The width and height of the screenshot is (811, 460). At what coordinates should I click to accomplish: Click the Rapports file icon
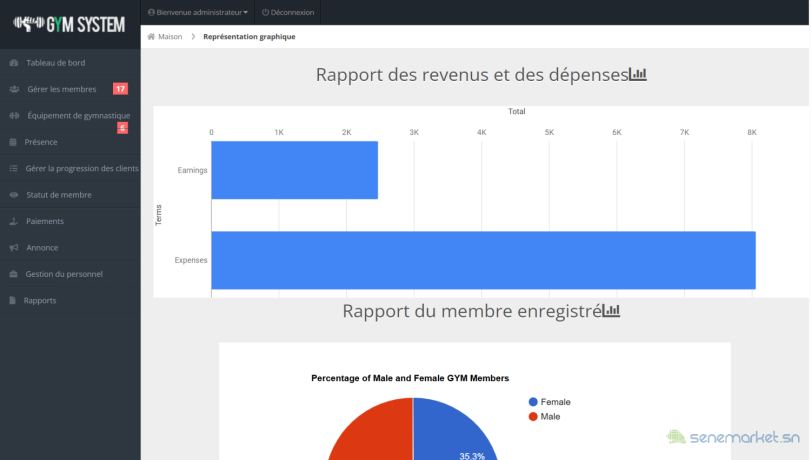click(12, 300)
